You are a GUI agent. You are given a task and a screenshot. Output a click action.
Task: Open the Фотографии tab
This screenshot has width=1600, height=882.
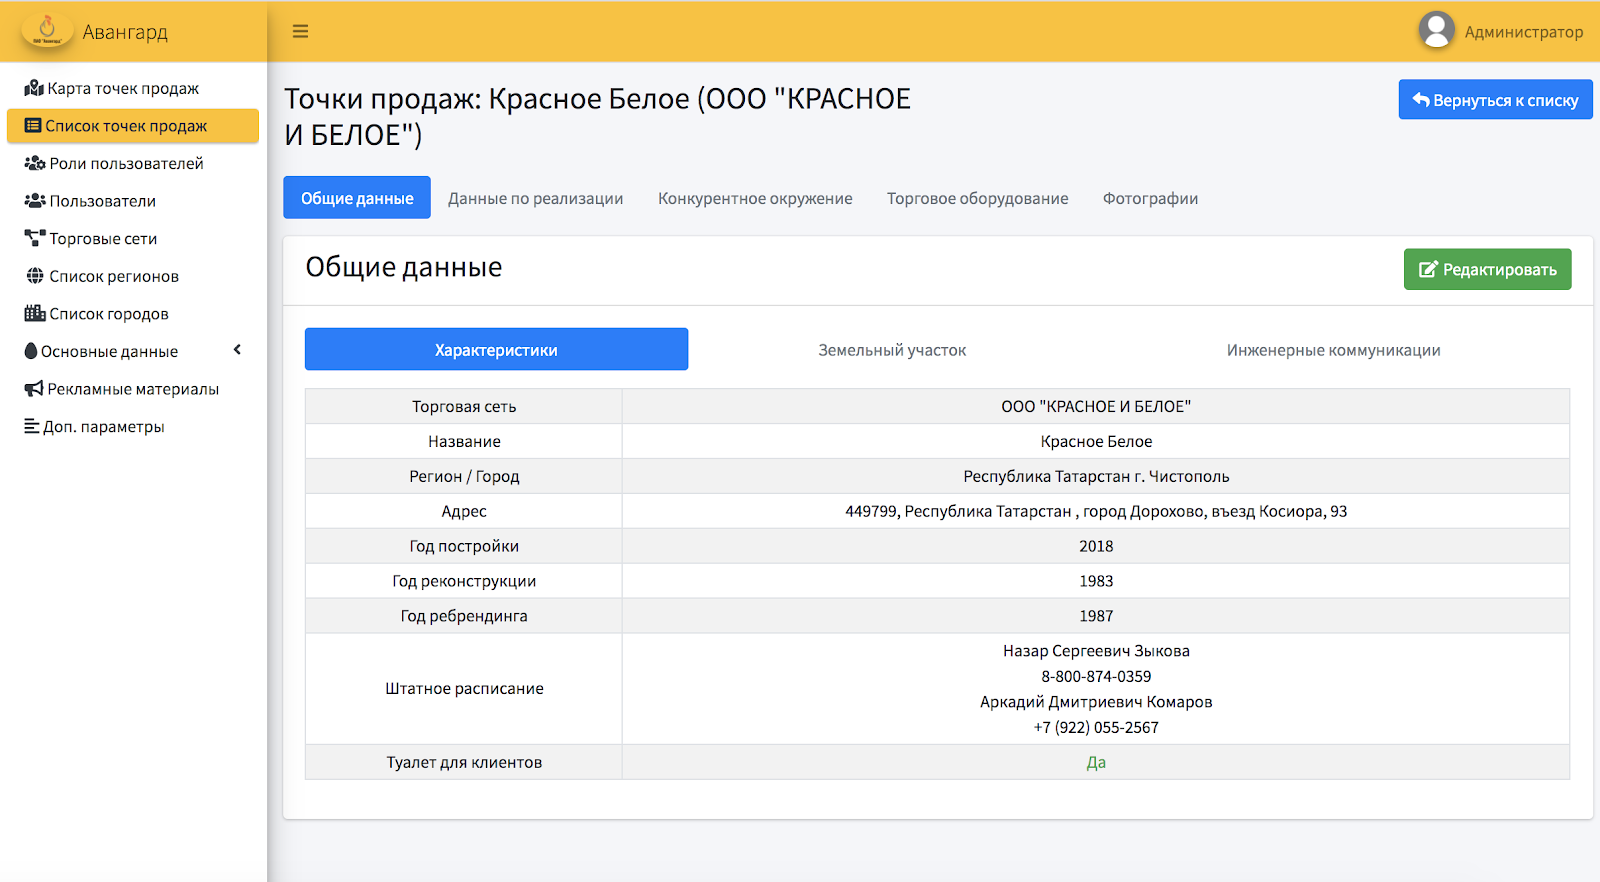tap(1150, 198)
